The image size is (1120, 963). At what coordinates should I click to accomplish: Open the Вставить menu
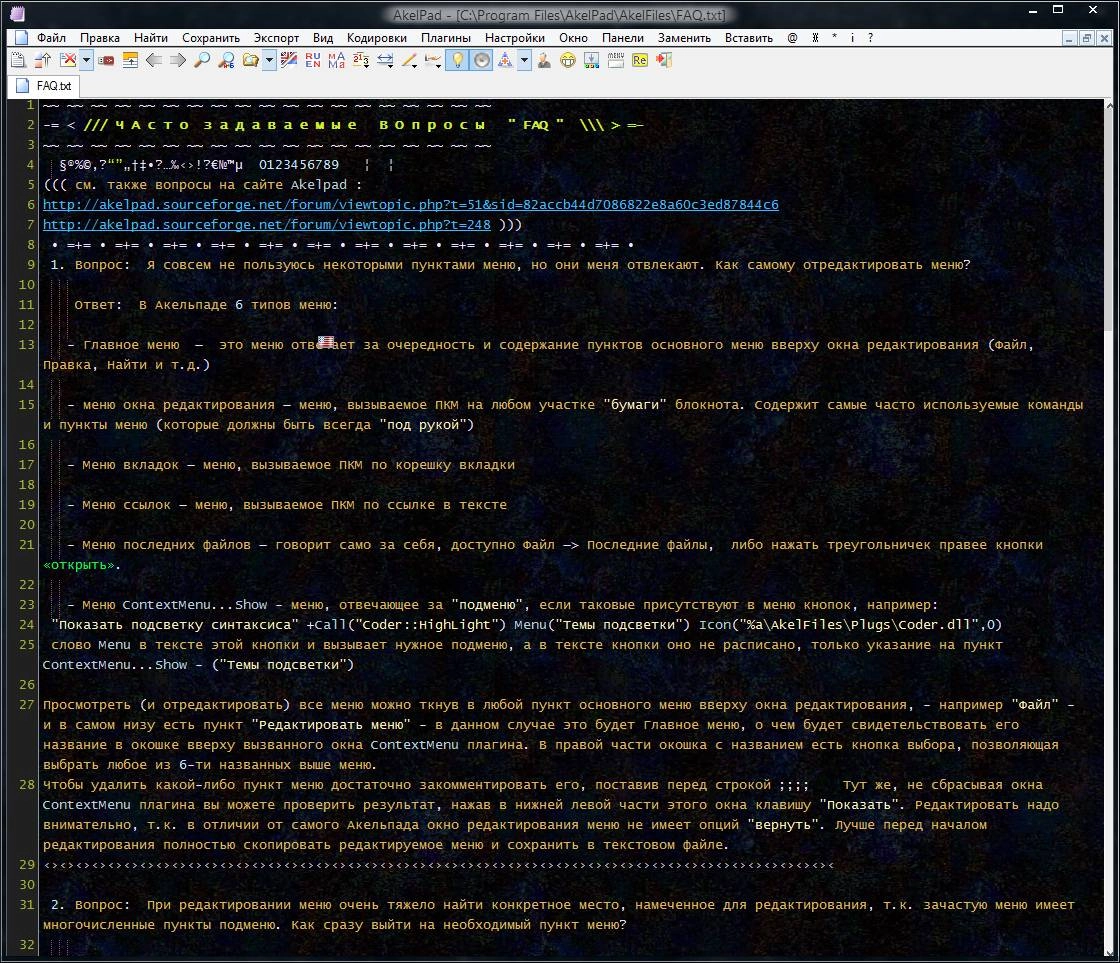tap(749, 38)
